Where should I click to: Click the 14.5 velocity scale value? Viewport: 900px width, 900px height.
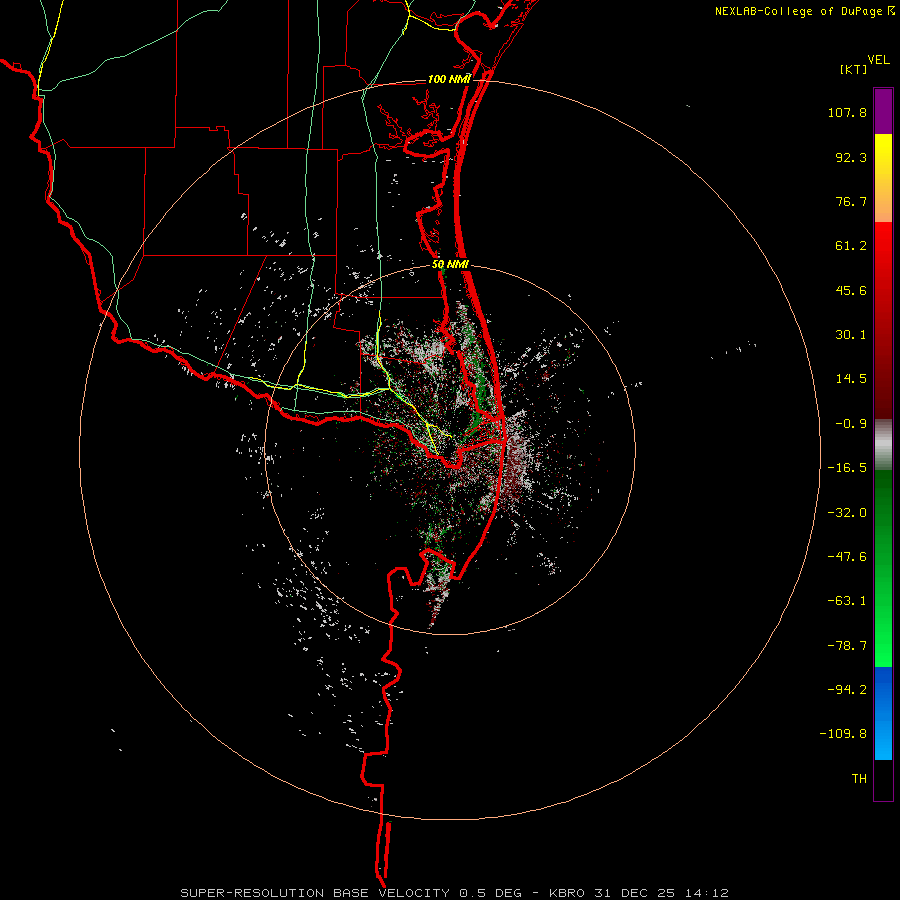[x=851, y=379]
